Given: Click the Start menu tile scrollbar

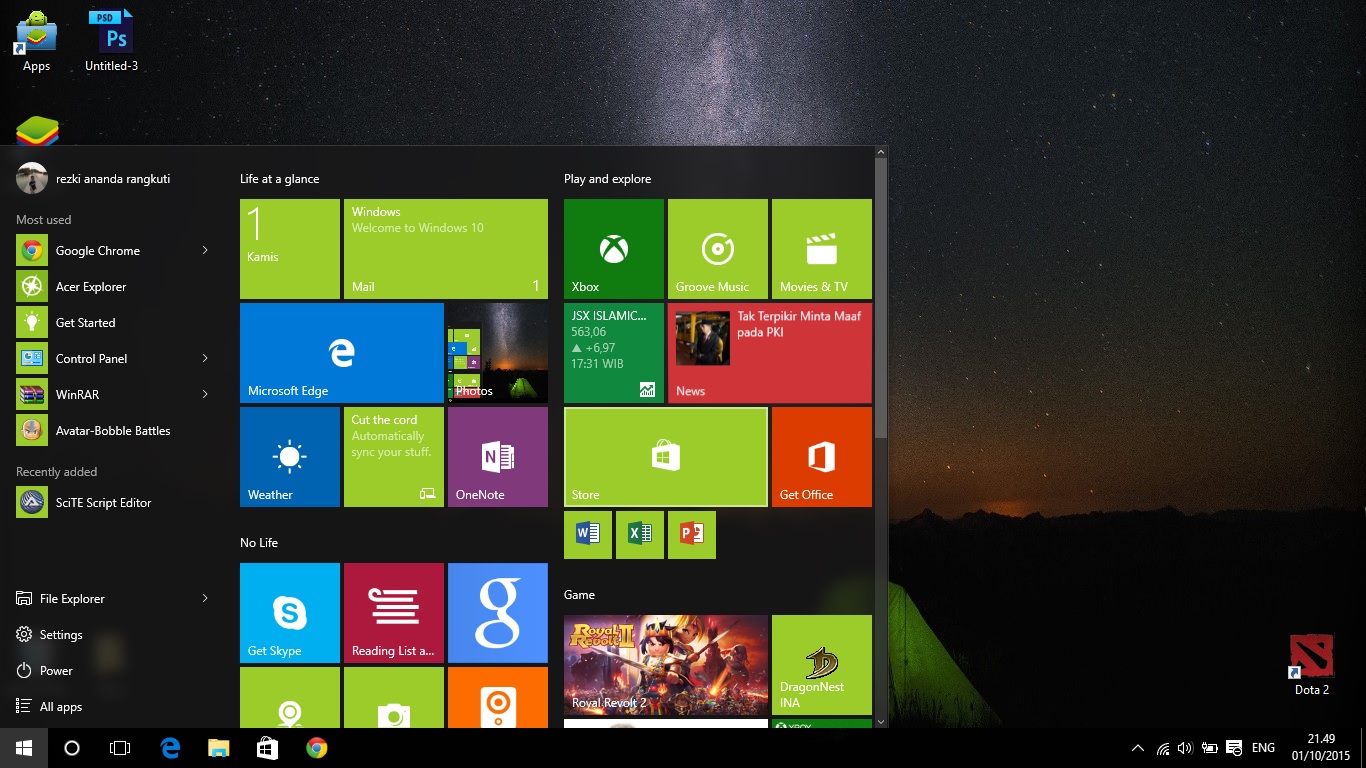Looking at the screenshot, I should pos(880,298).
